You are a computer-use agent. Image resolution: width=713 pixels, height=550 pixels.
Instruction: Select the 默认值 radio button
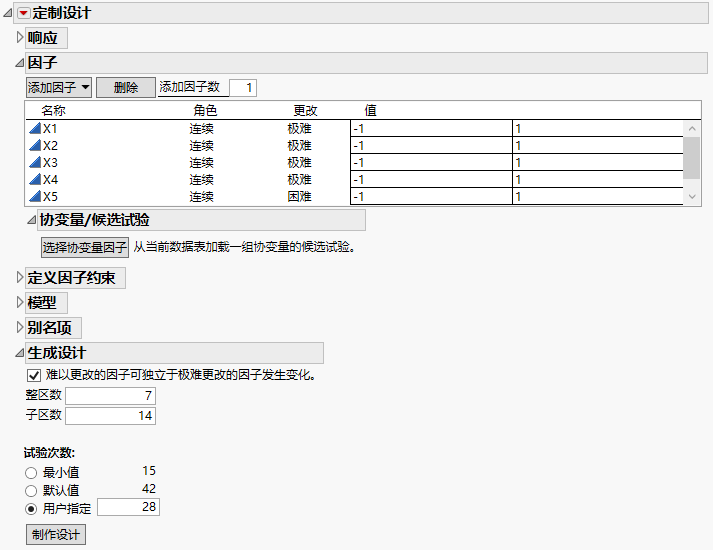31,491
